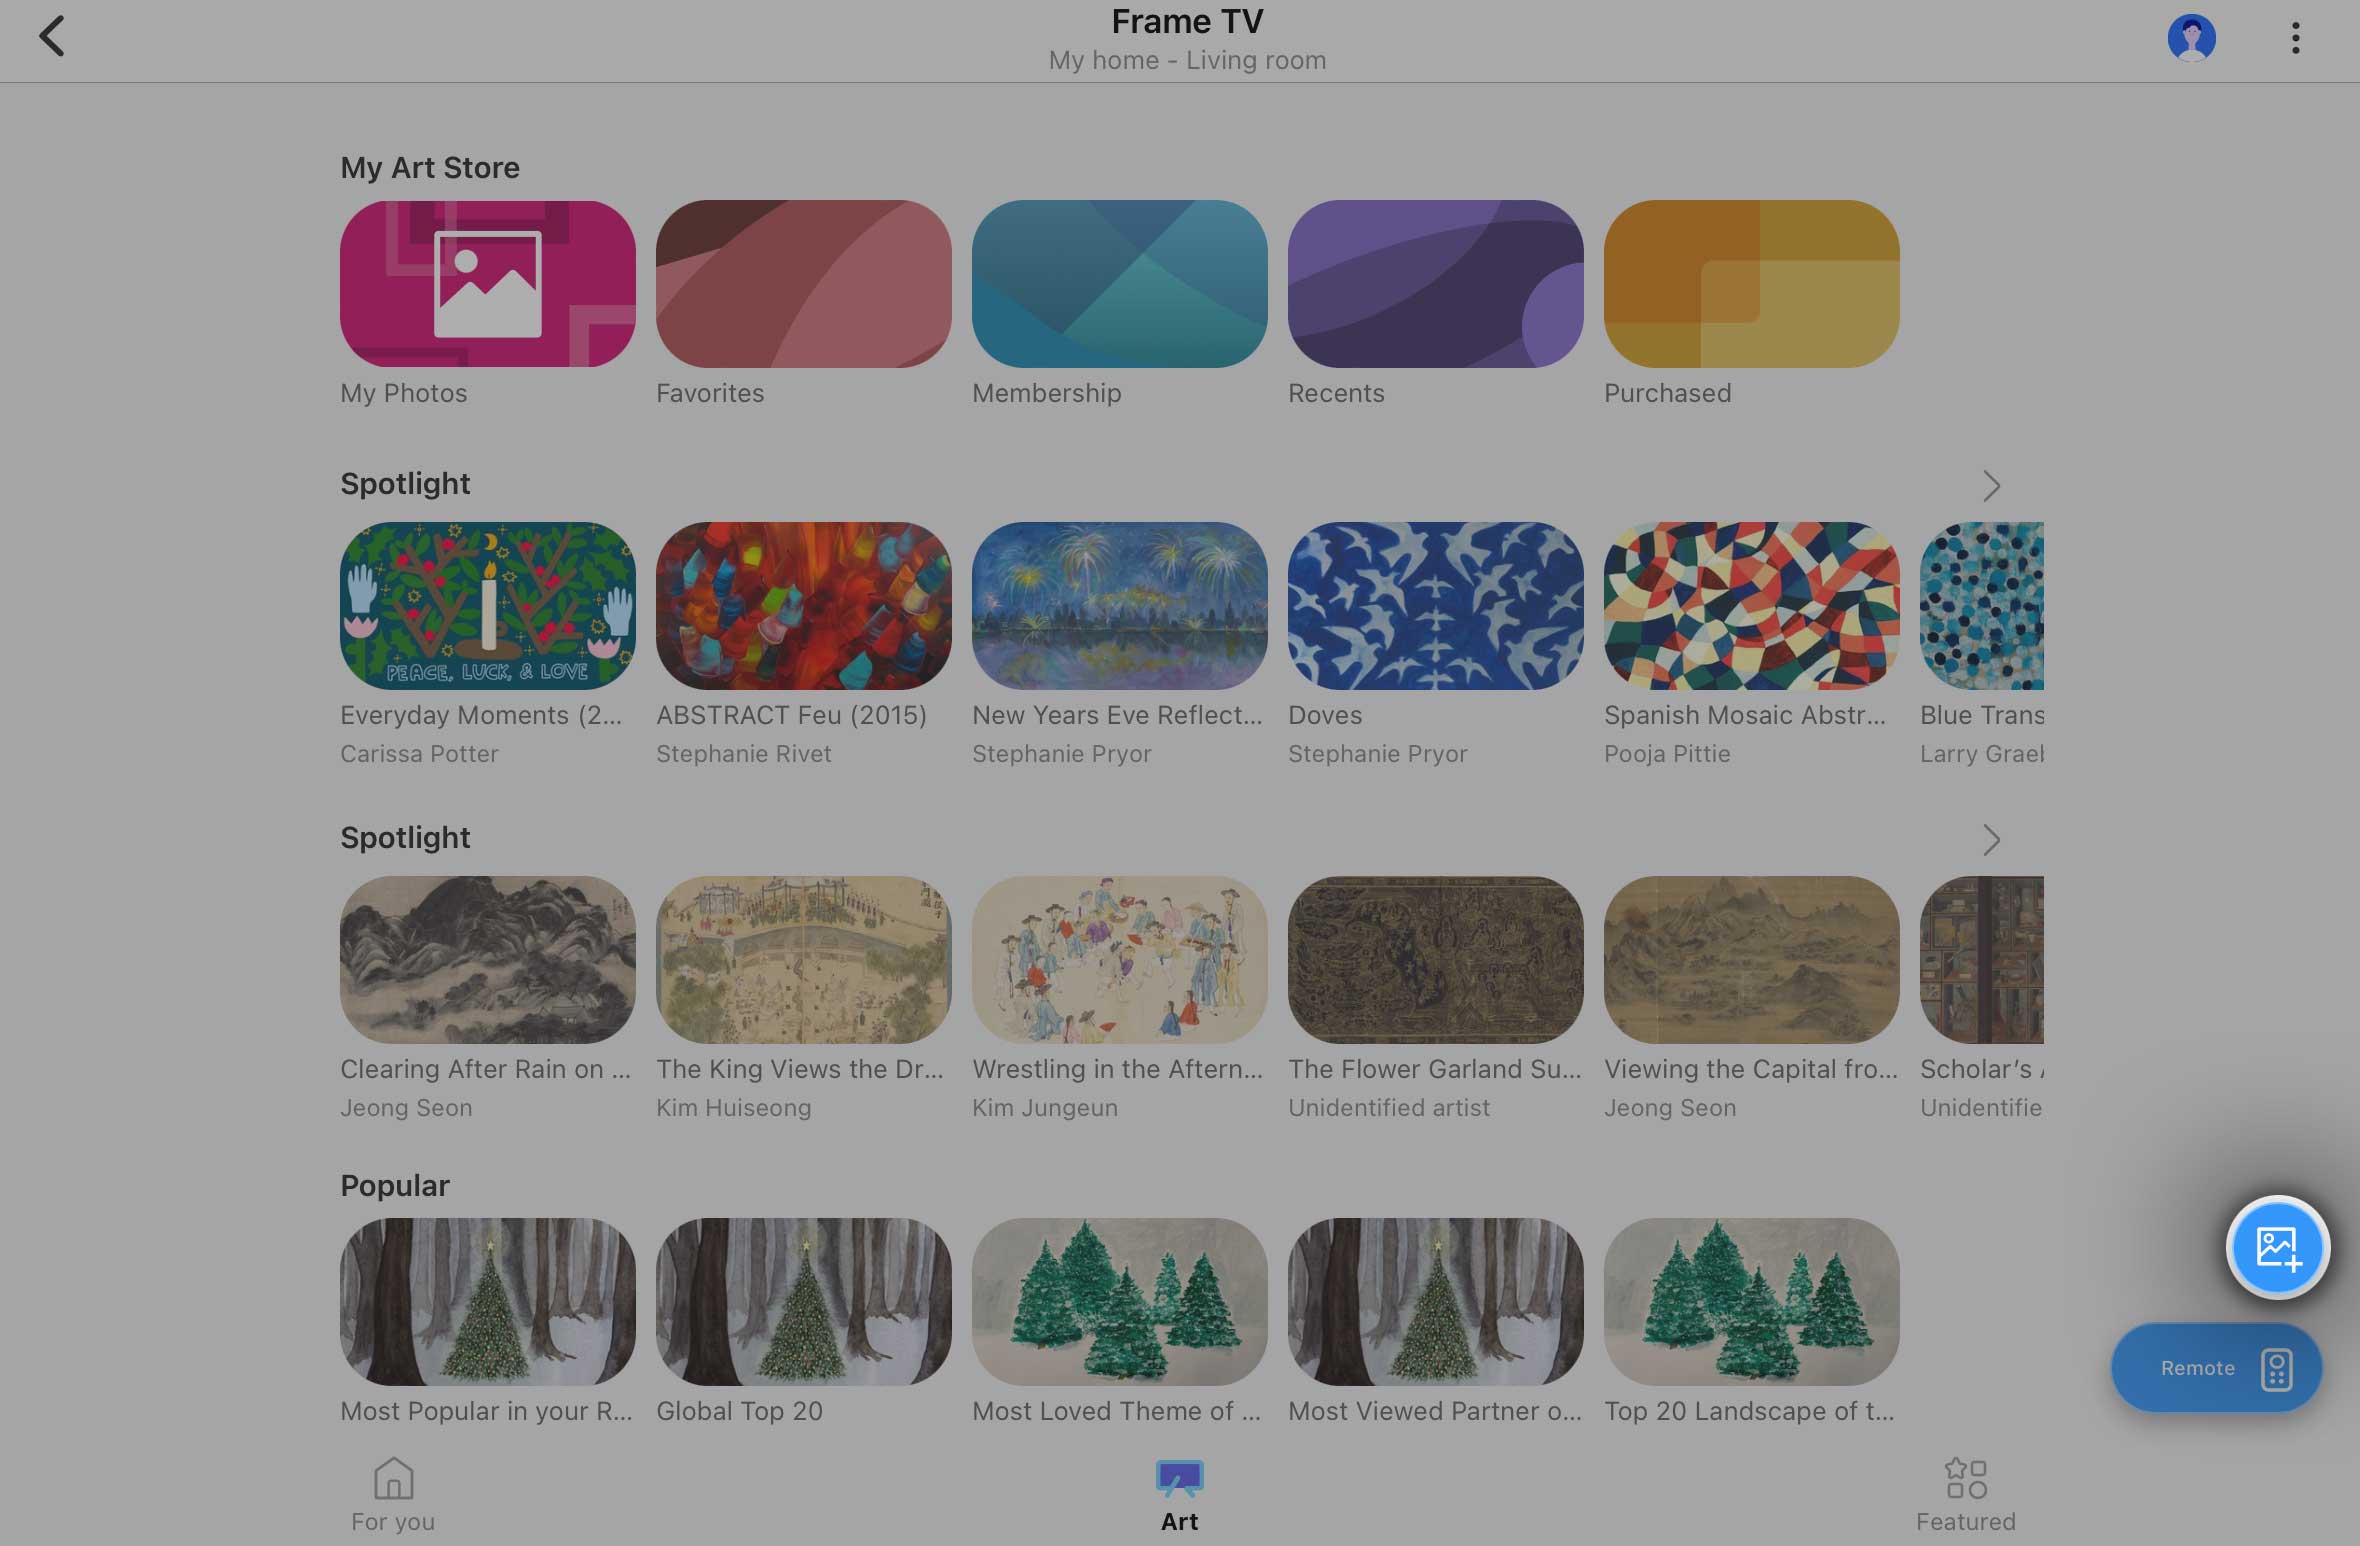Select ABSTRACT Feu (2015) artwork
The height and width of the screenshot is (1546, 2360).
pyautogui.click(x=803, y=606)
